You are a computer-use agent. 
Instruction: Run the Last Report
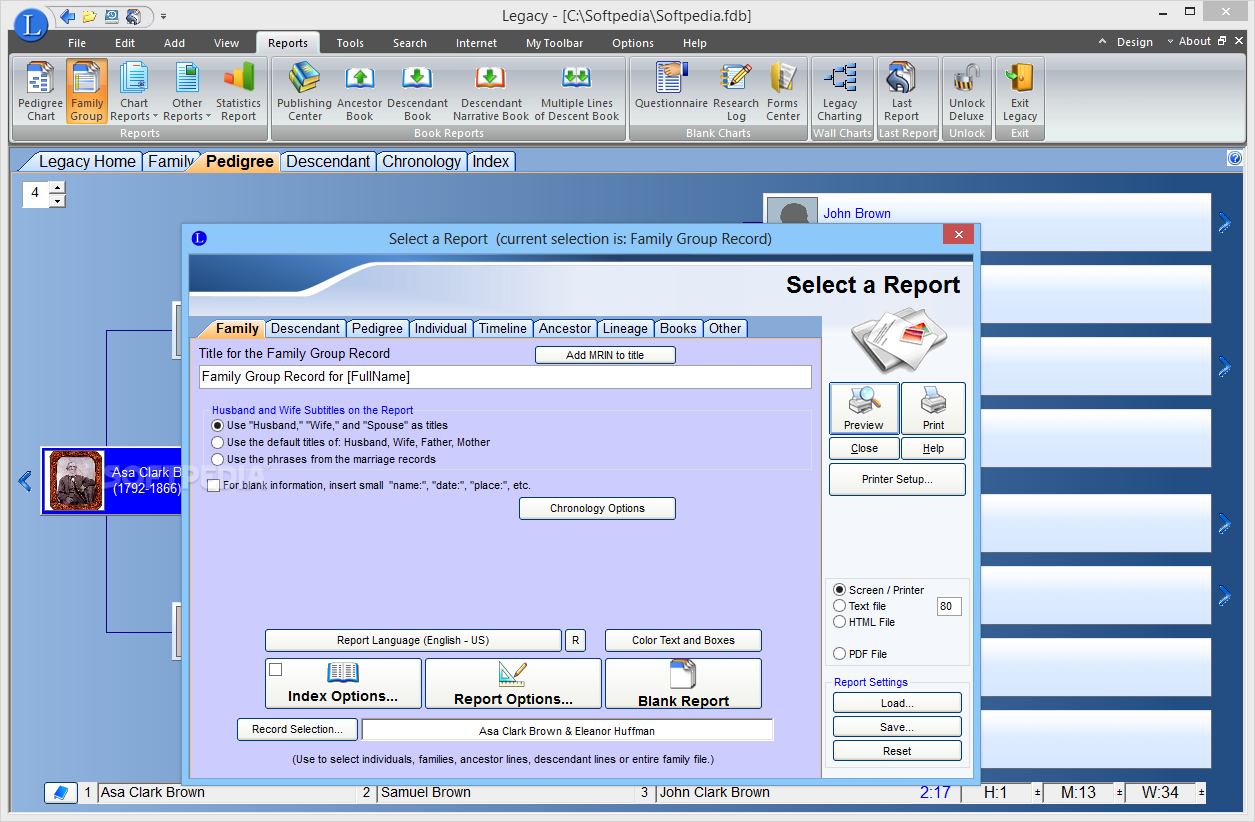pyautogui.click(x=902, y=91)
